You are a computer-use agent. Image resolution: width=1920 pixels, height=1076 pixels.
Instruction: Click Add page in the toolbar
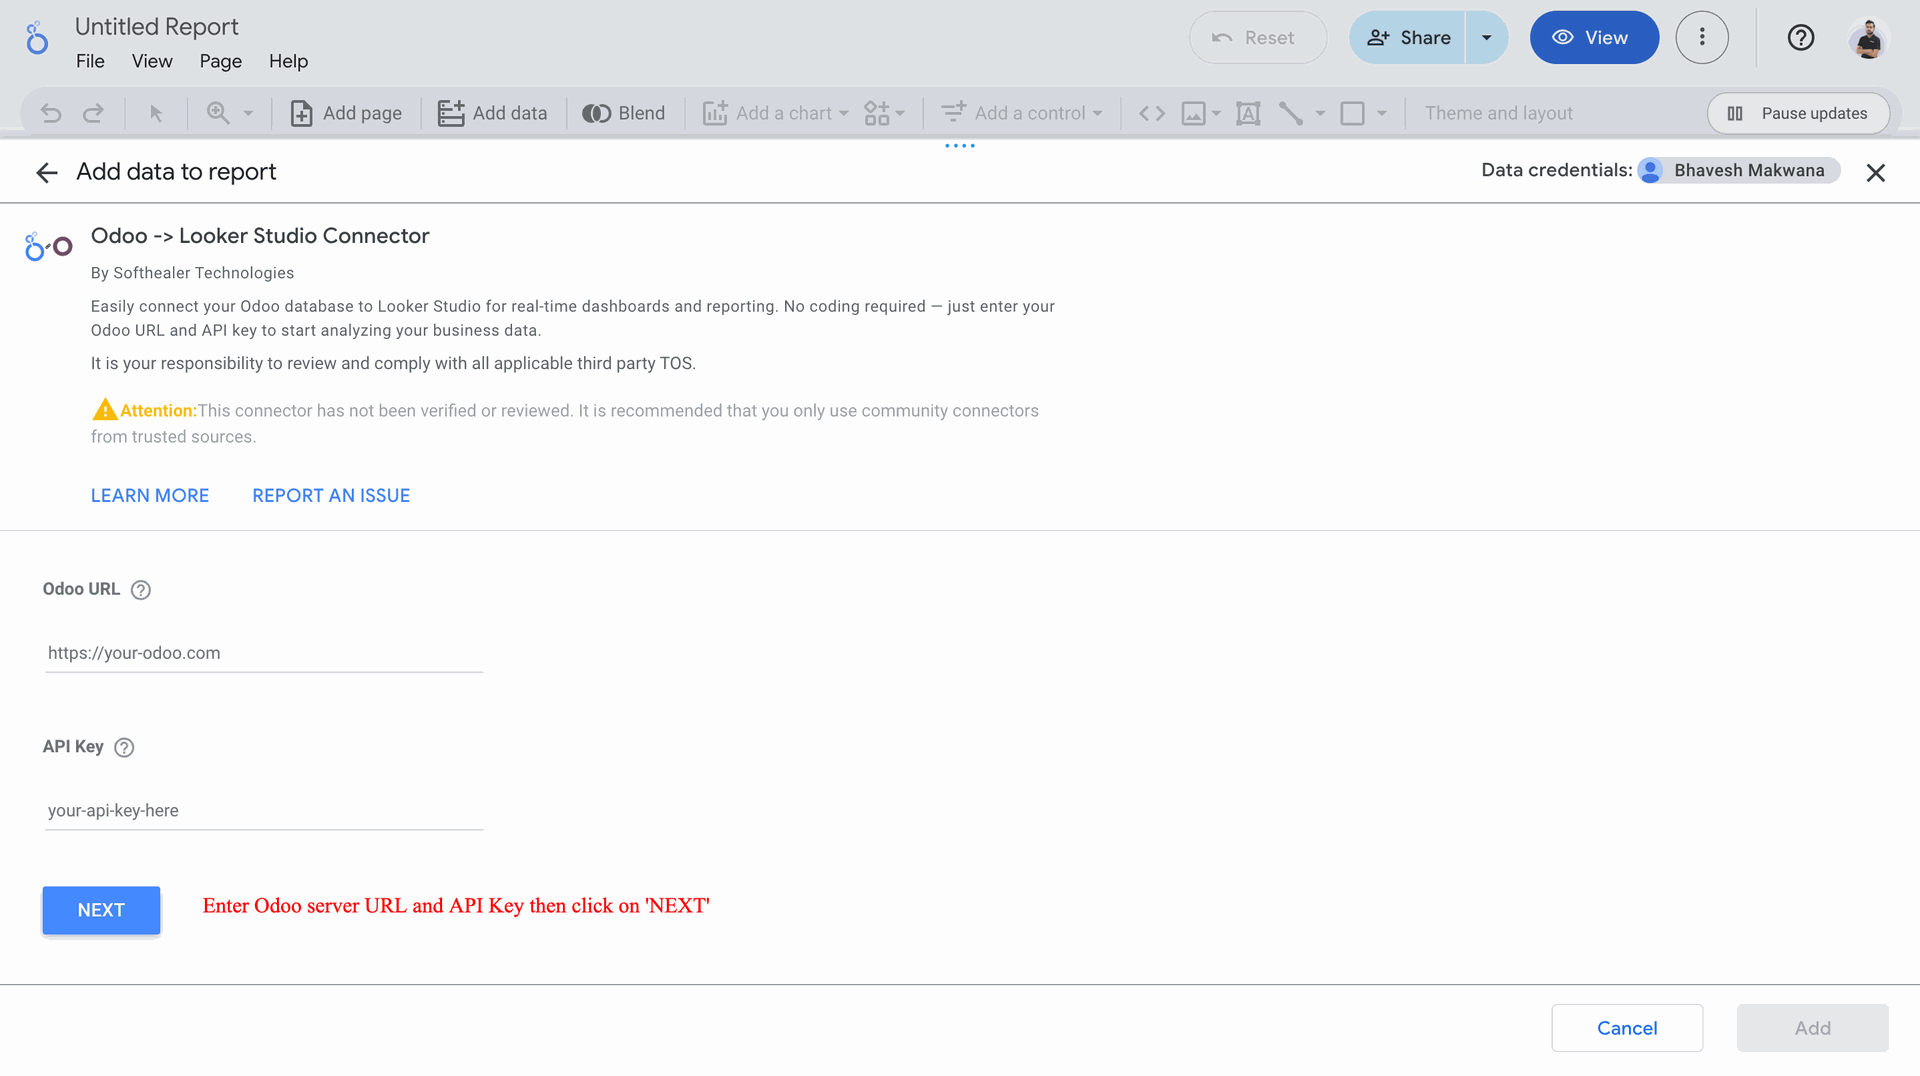pyautogui.click(x=346, y=113)
